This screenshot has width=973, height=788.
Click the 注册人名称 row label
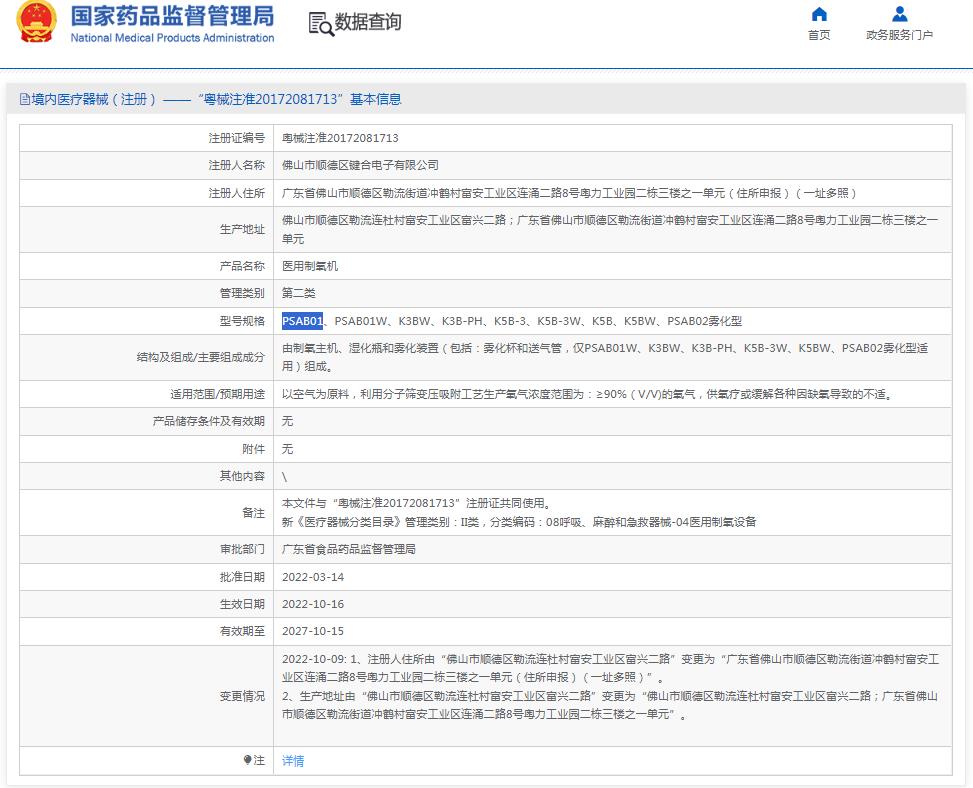(237, 165)
